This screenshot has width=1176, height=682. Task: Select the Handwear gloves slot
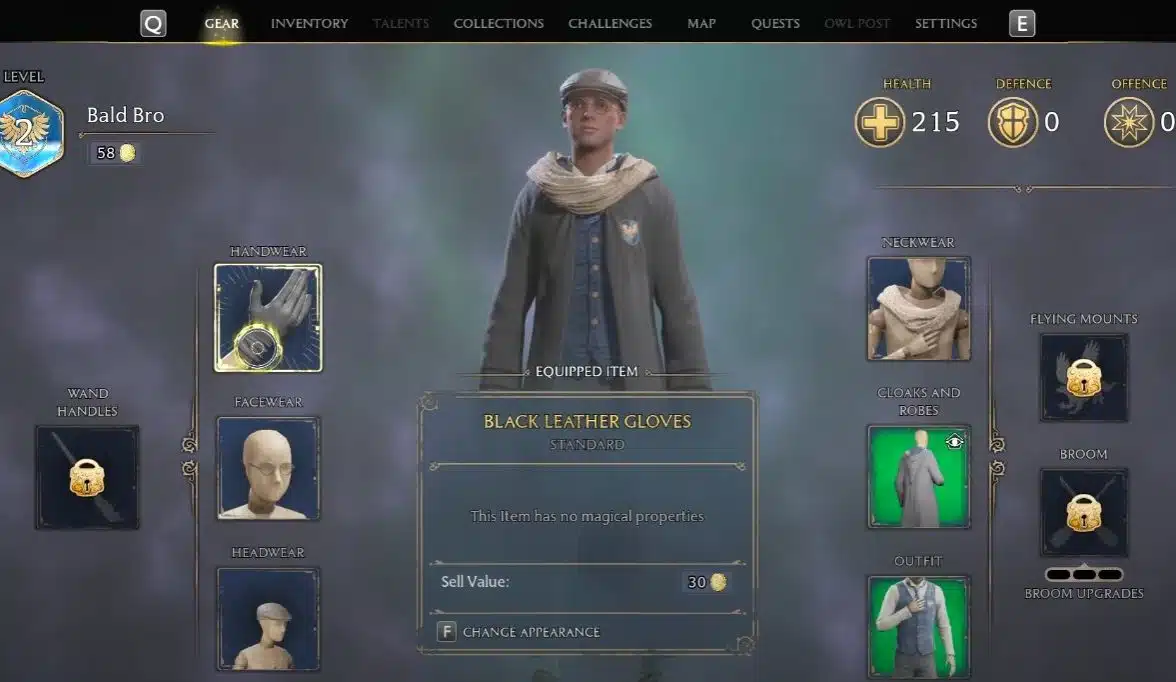click(268, 317)
